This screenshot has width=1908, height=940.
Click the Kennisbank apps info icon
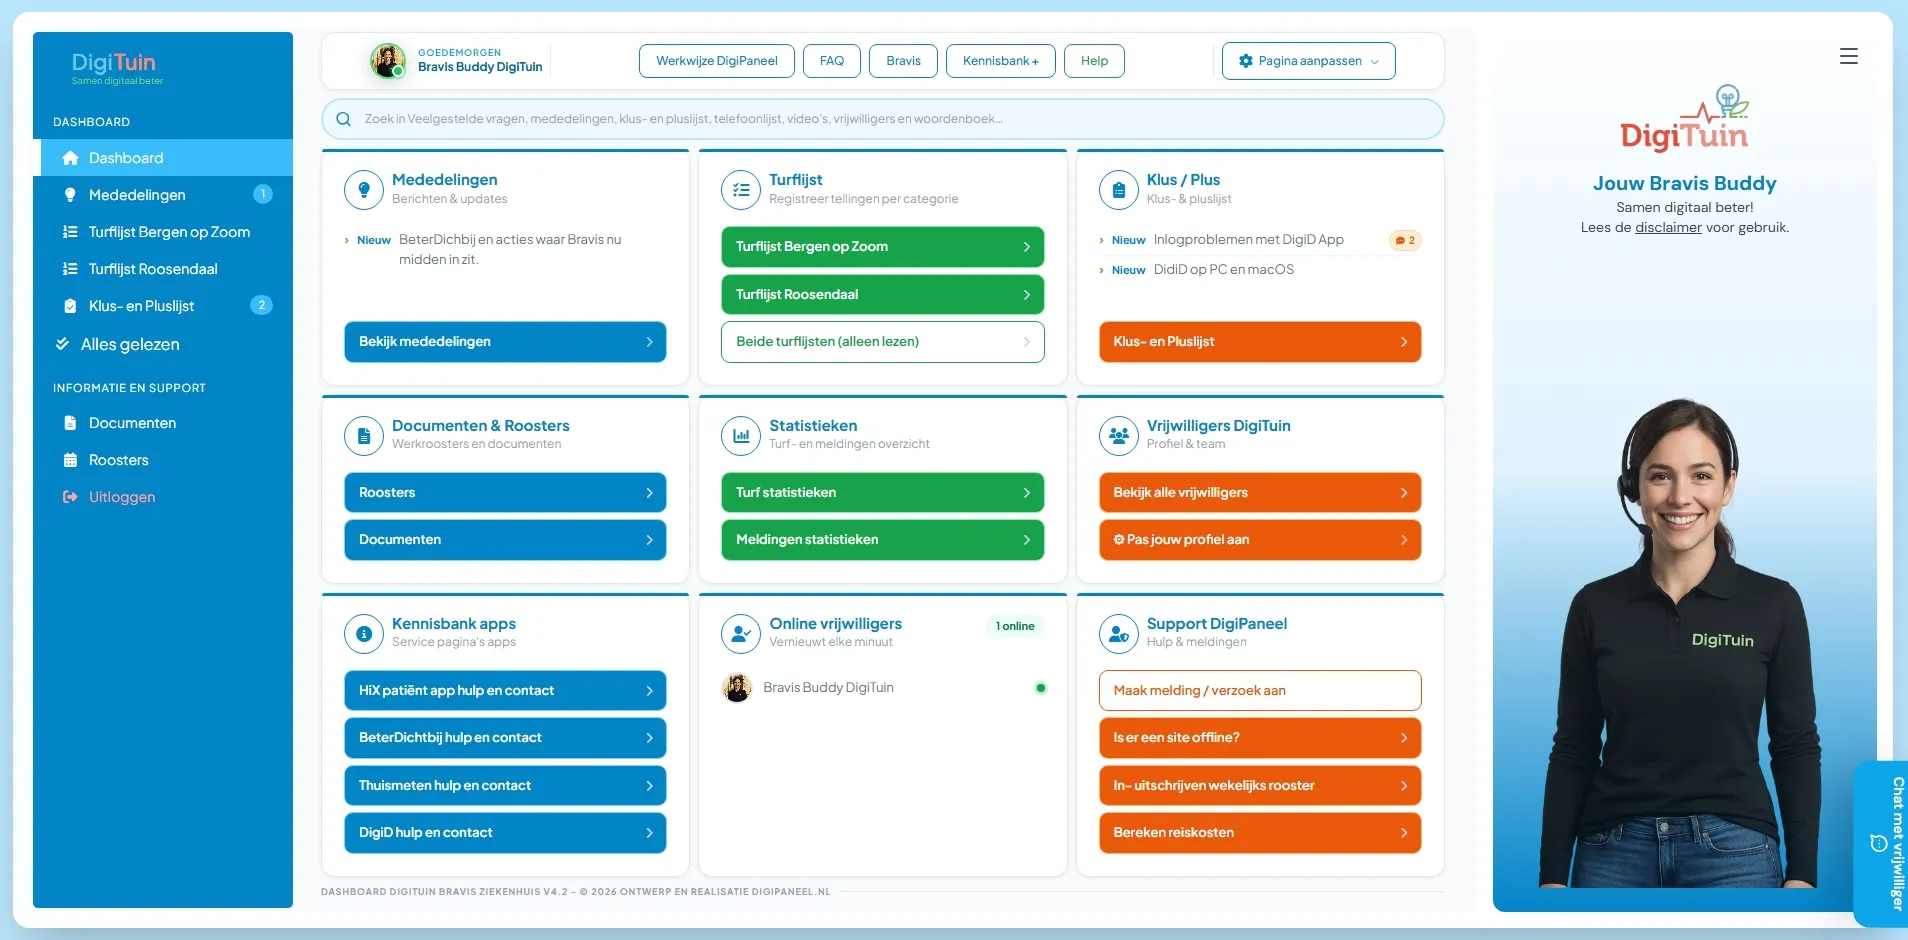(x=364, y=633)
